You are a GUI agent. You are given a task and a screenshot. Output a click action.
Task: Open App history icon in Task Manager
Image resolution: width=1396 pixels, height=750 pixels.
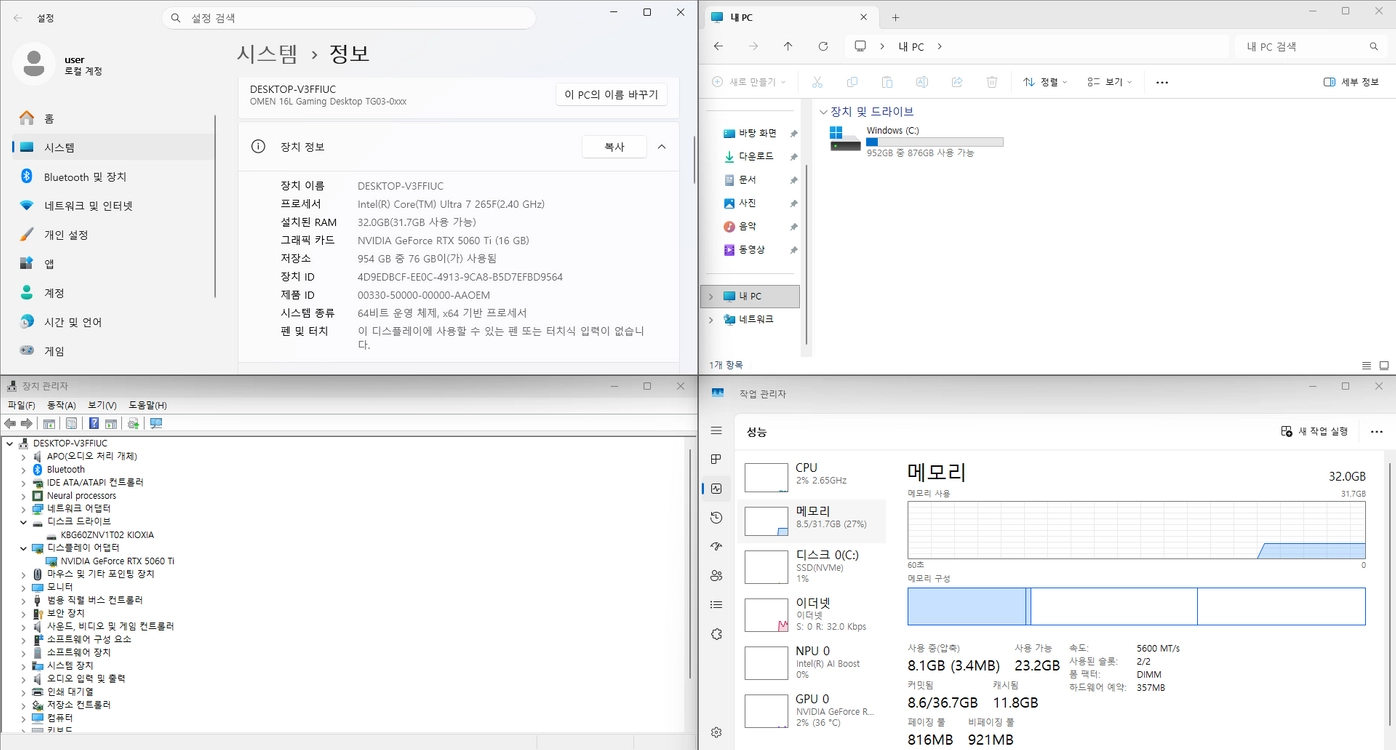[716, 517]
